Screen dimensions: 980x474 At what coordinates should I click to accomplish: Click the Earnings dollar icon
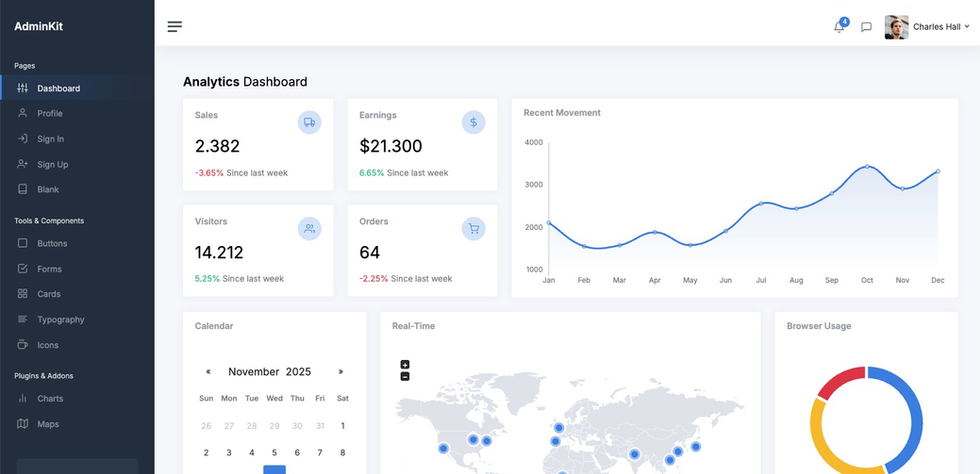473,122
